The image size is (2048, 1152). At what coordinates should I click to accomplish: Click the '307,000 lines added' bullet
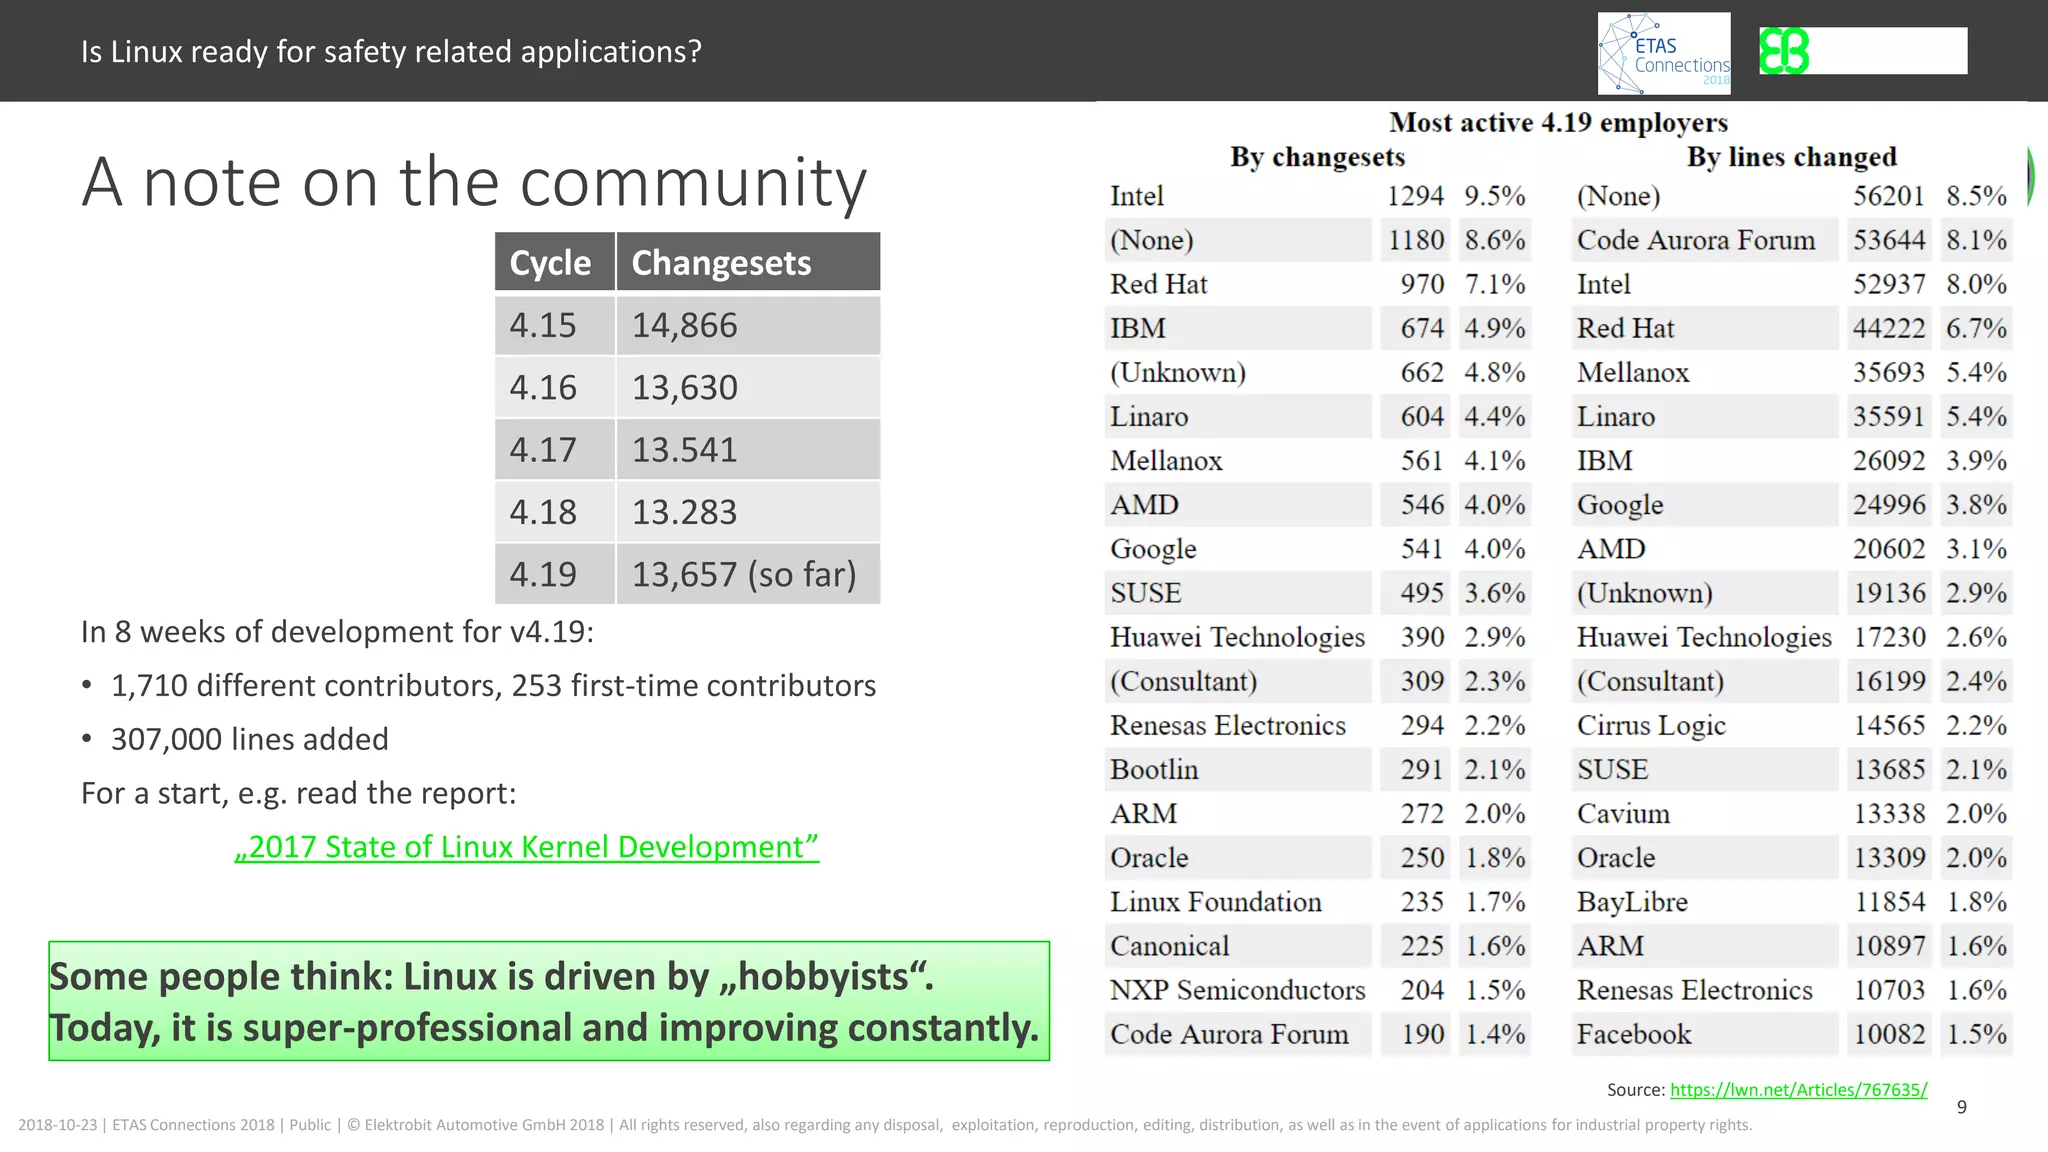[249, 739]
